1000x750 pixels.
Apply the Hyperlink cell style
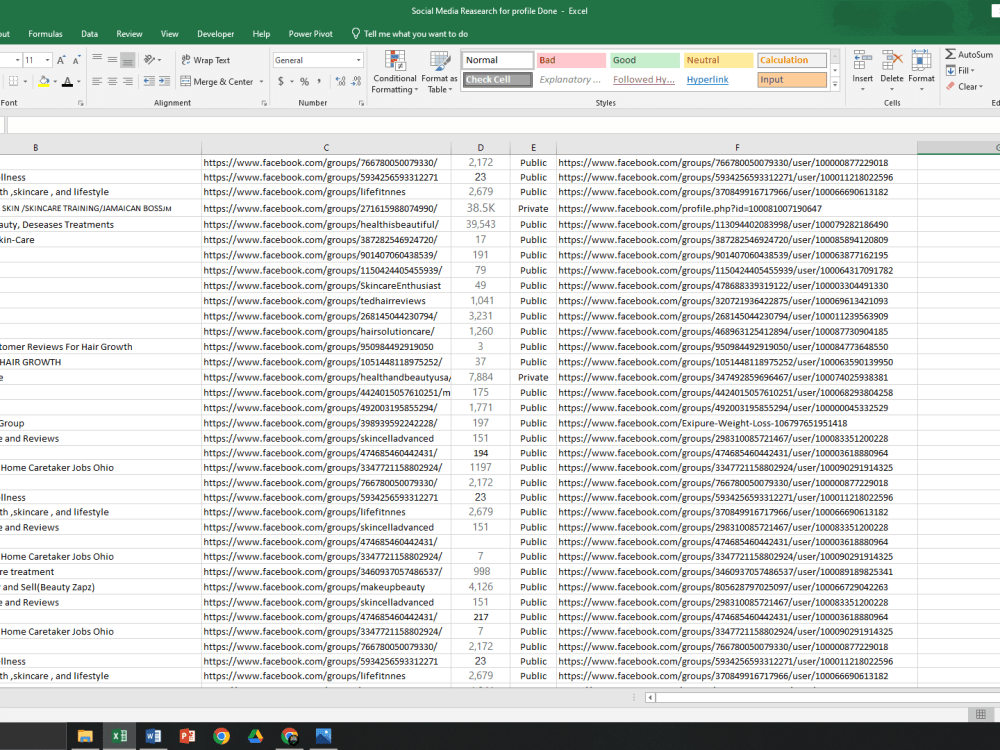pos(718,80)
